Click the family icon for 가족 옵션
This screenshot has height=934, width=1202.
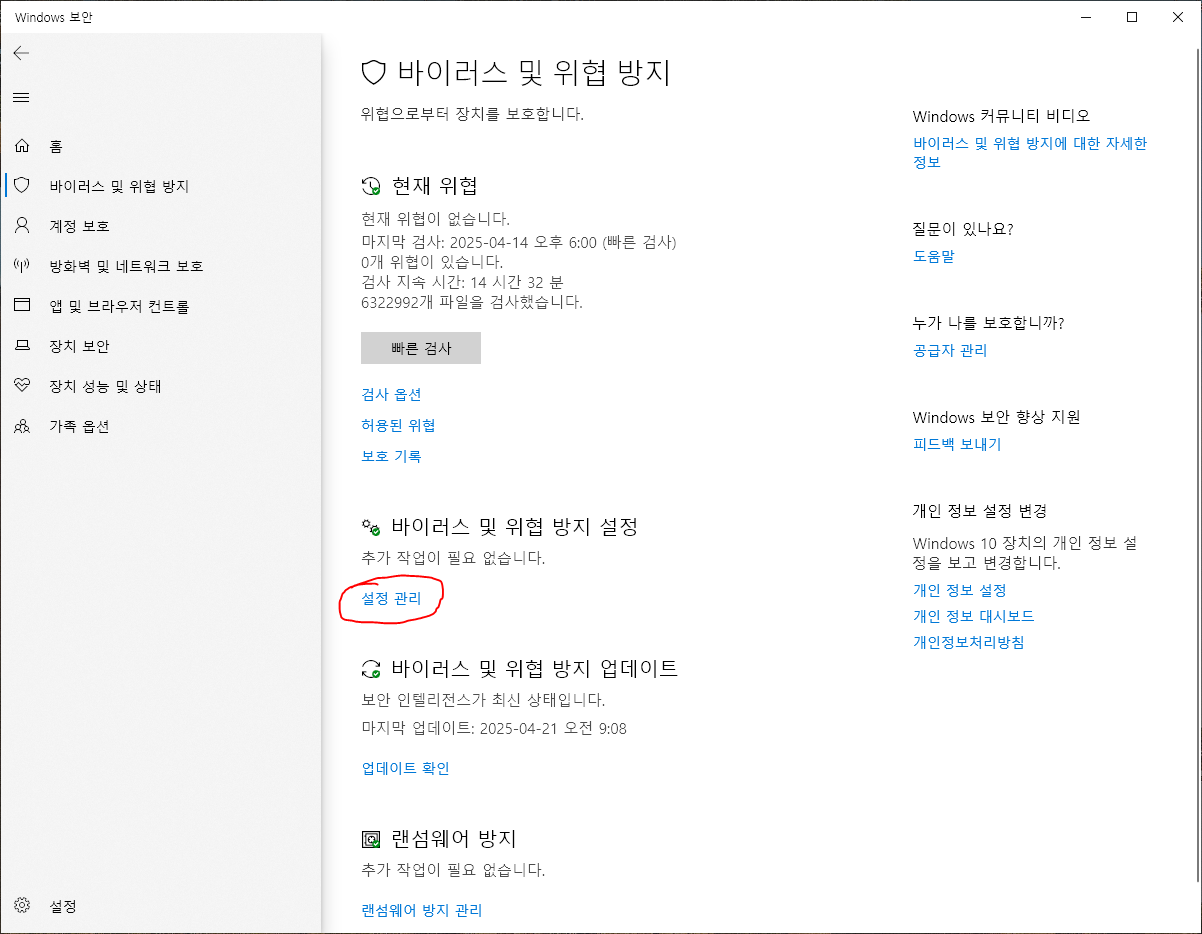[22, 426]
